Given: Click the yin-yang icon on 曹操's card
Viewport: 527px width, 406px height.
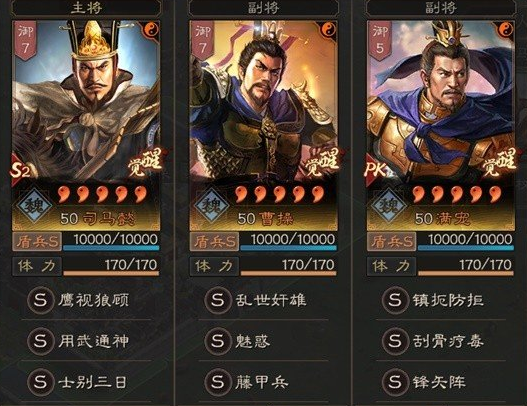Looking at the screenshot, I should (x=329, y=30).
